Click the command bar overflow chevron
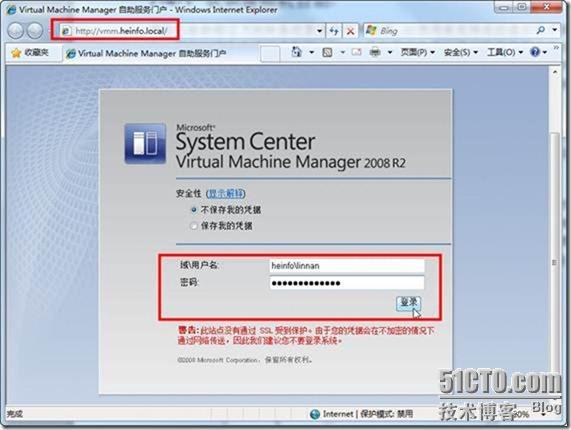 click(556, 49)
